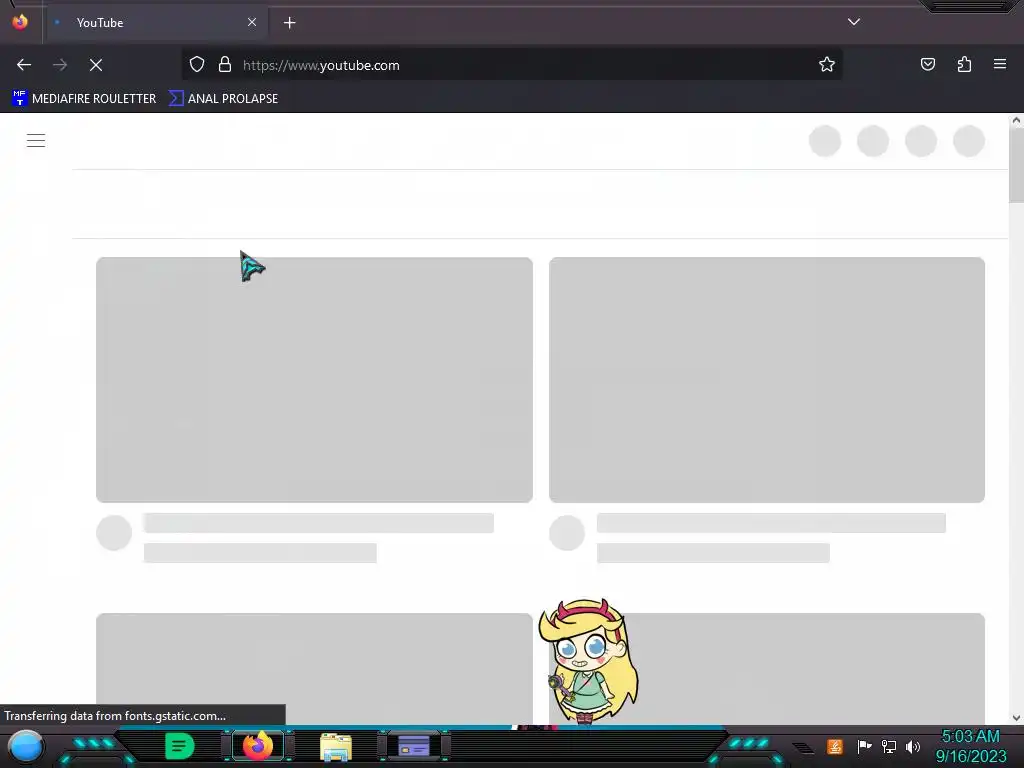Click the forward navigation arrow
The image size is (1024, 768).
60,65
